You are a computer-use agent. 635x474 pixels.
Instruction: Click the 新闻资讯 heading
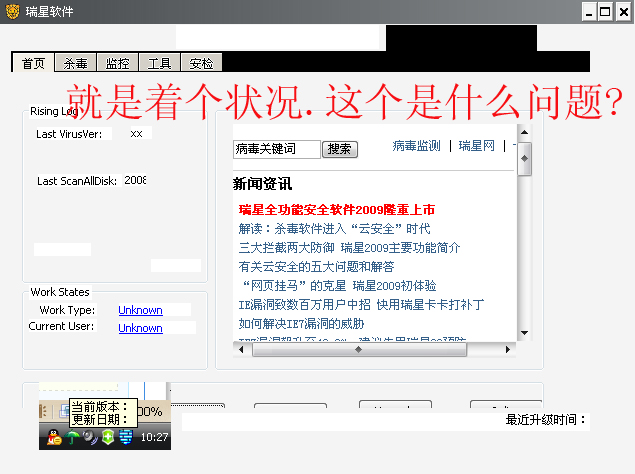coord(262,184)
